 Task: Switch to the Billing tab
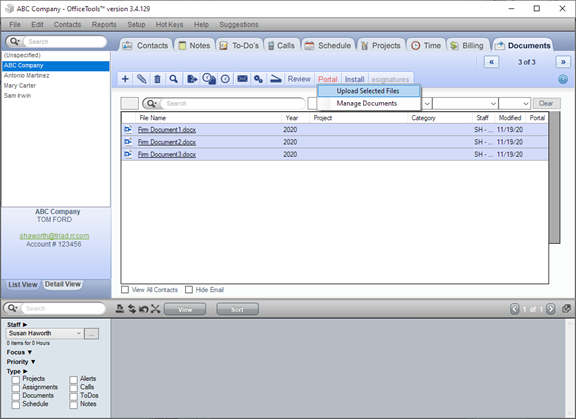coord(467,46)
